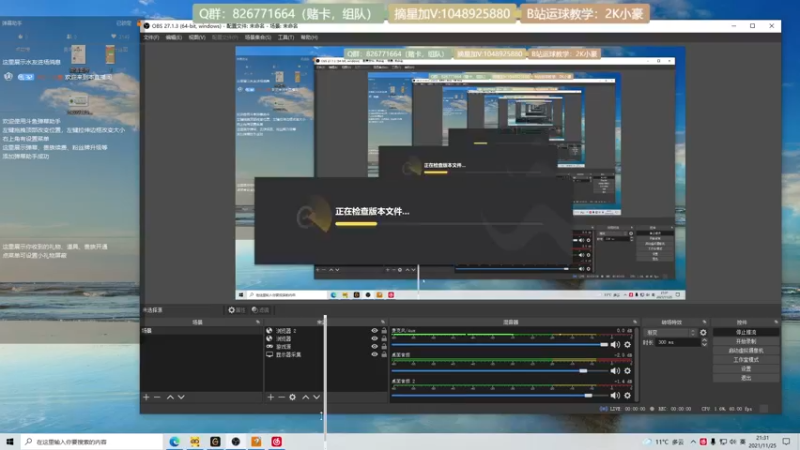Click 退出 to exit OBS
This screenshot has width=800, height=450.
coord(746,378)
